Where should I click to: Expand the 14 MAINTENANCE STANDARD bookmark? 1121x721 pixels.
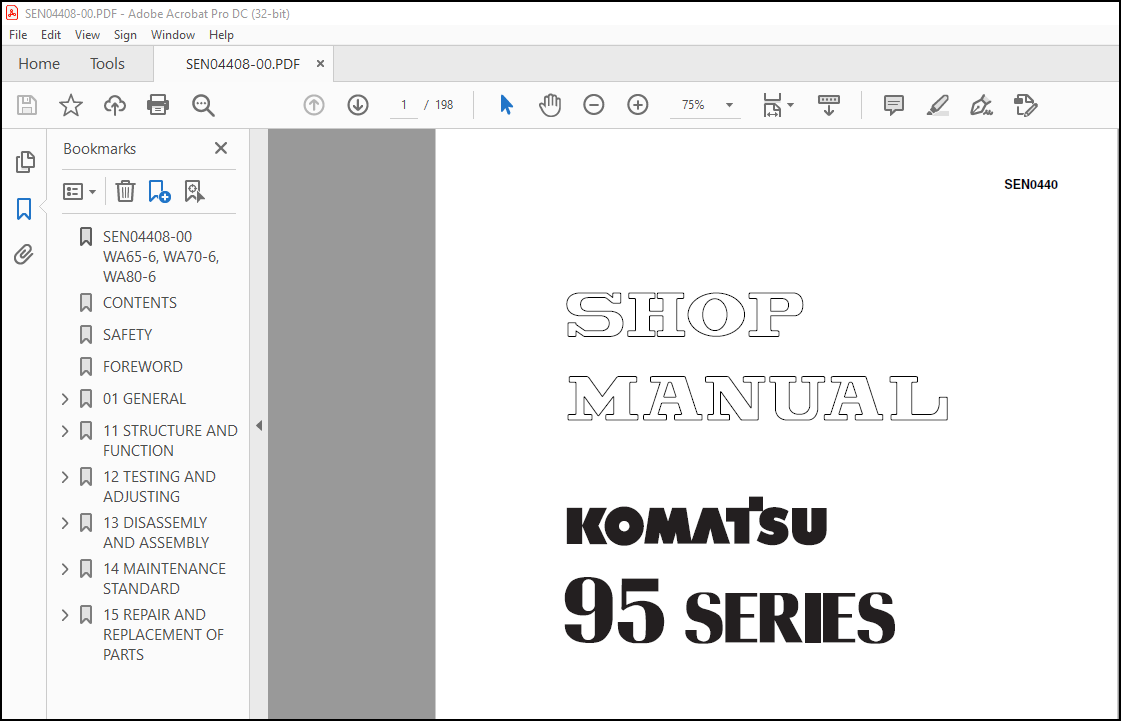(65, 569)
